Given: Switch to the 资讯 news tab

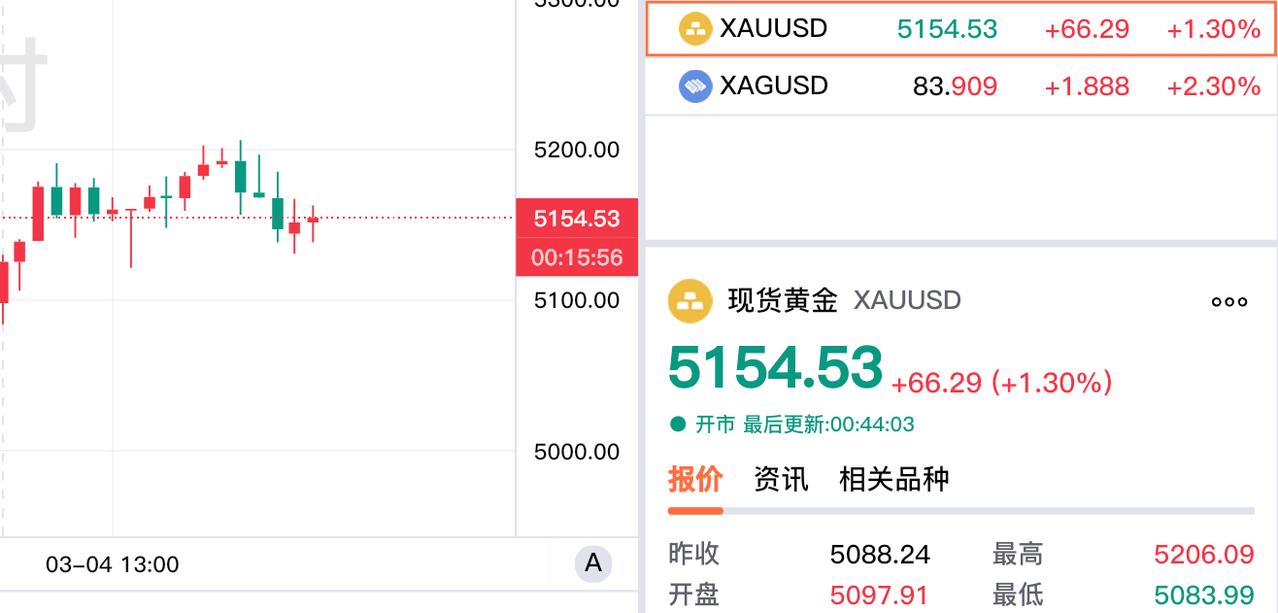Looking at the screenshot, I should (781, 480).
